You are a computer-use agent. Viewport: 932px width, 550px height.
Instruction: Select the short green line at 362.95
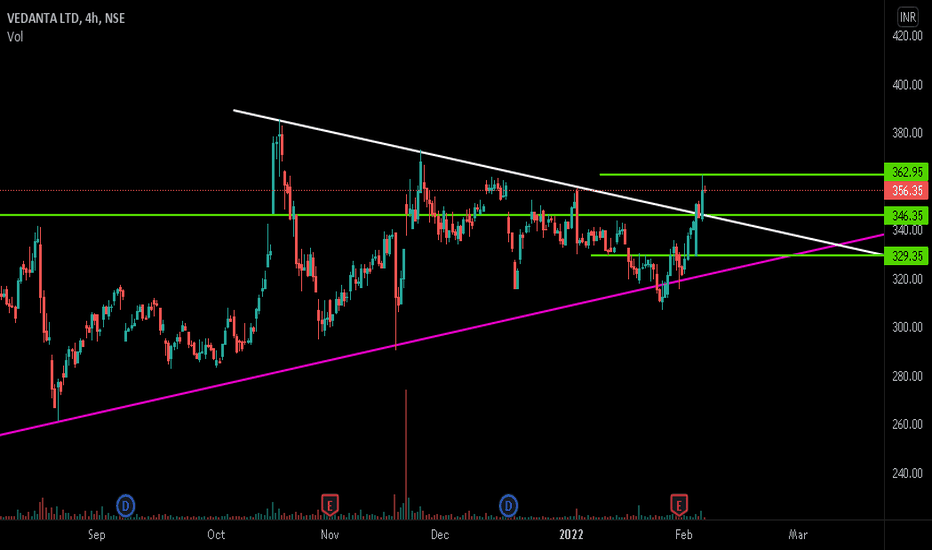click(x=742, y=174)
